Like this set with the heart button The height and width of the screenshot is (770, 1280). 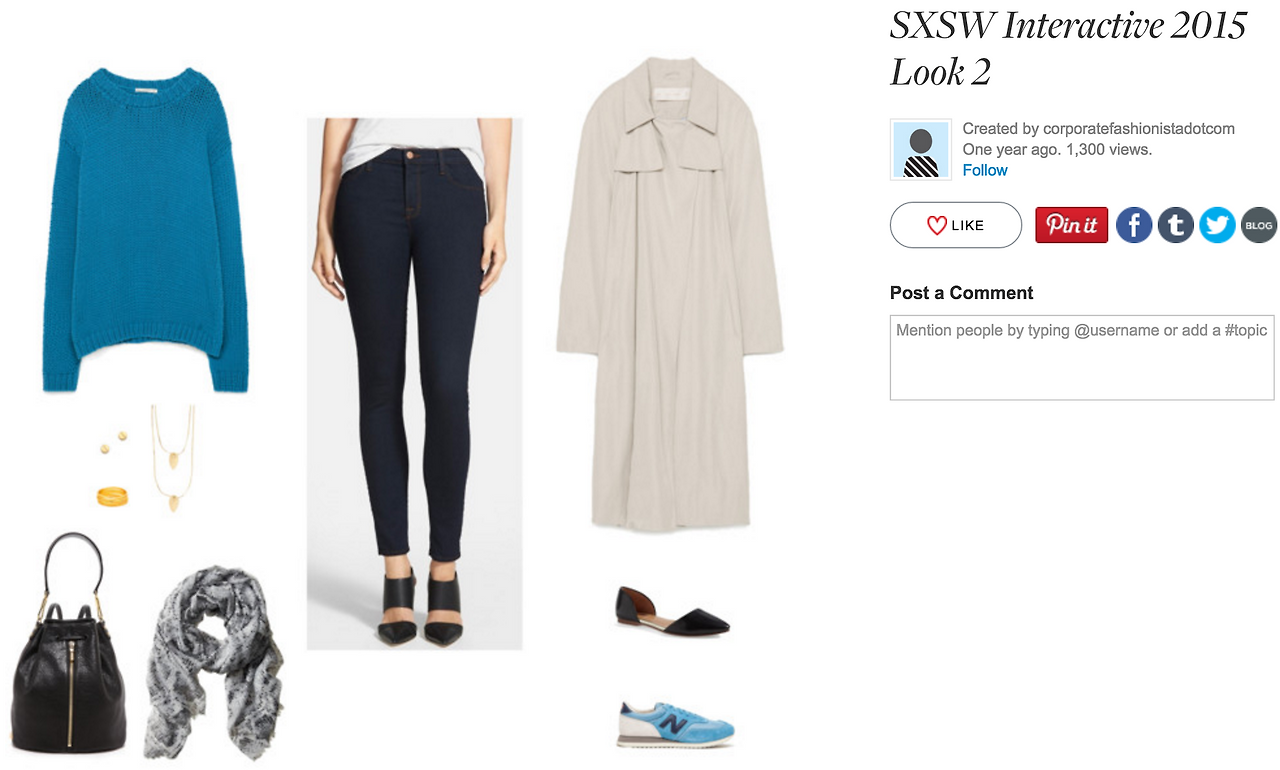point(955,225)
